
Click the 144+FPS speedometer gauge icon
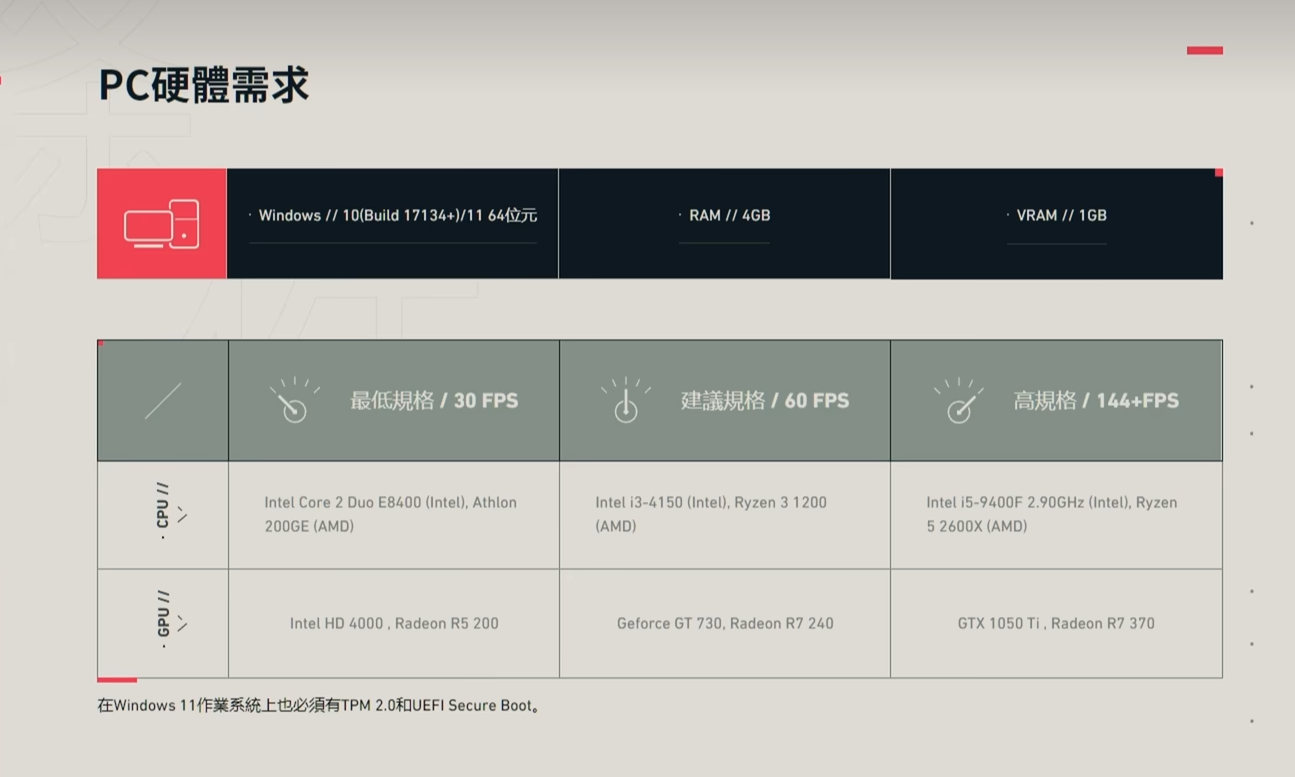(x=958, y=400)
